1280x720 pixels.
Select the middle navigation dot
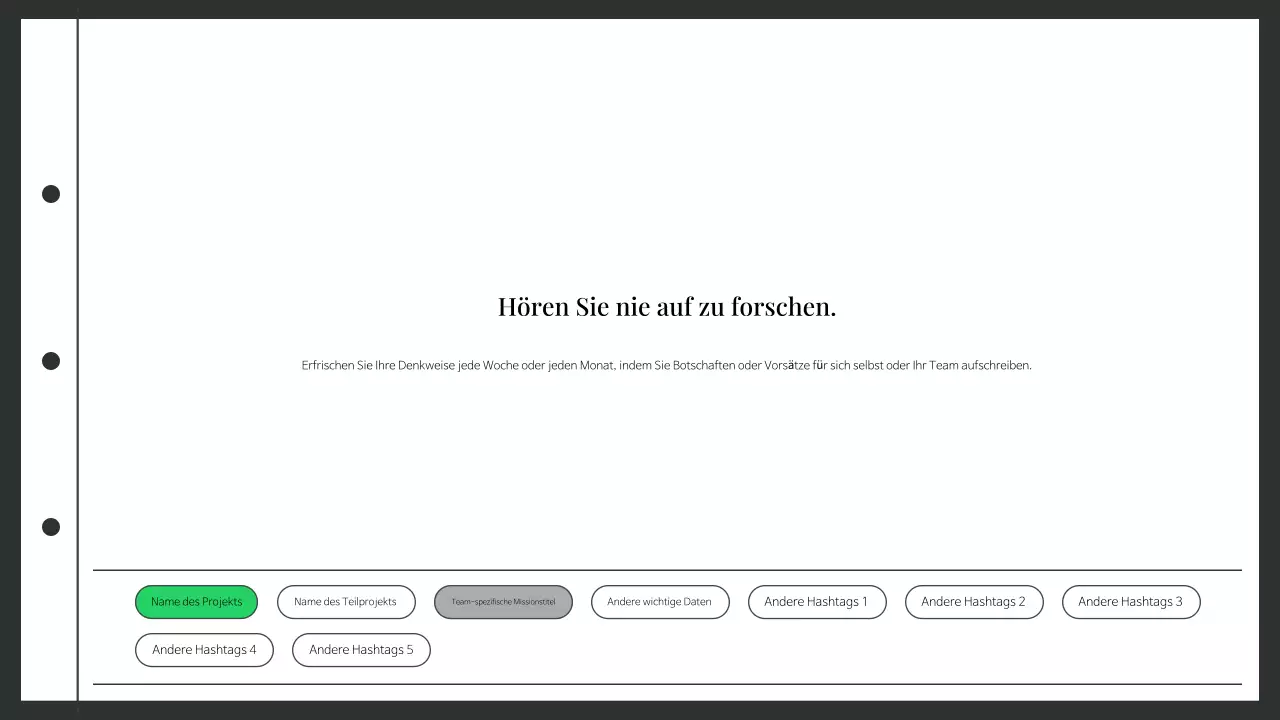tap(50, 361)
